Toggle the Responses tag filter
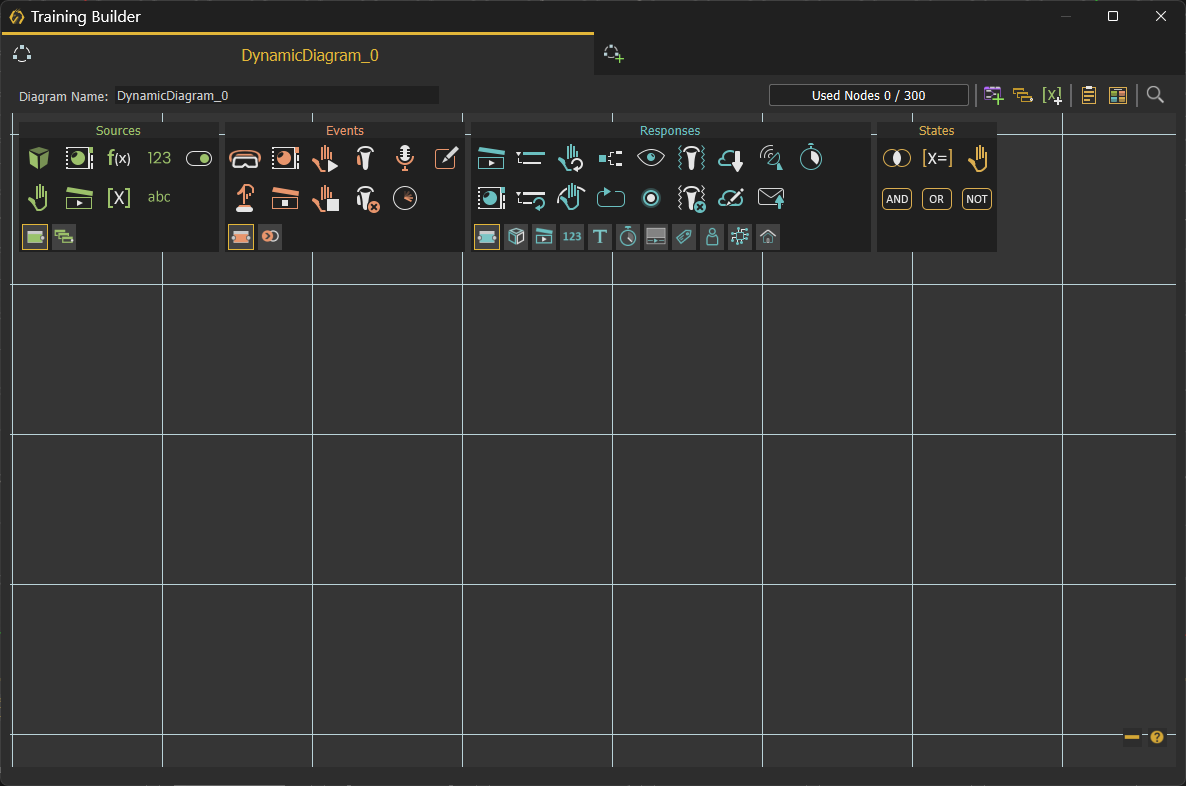 point(684,237)
